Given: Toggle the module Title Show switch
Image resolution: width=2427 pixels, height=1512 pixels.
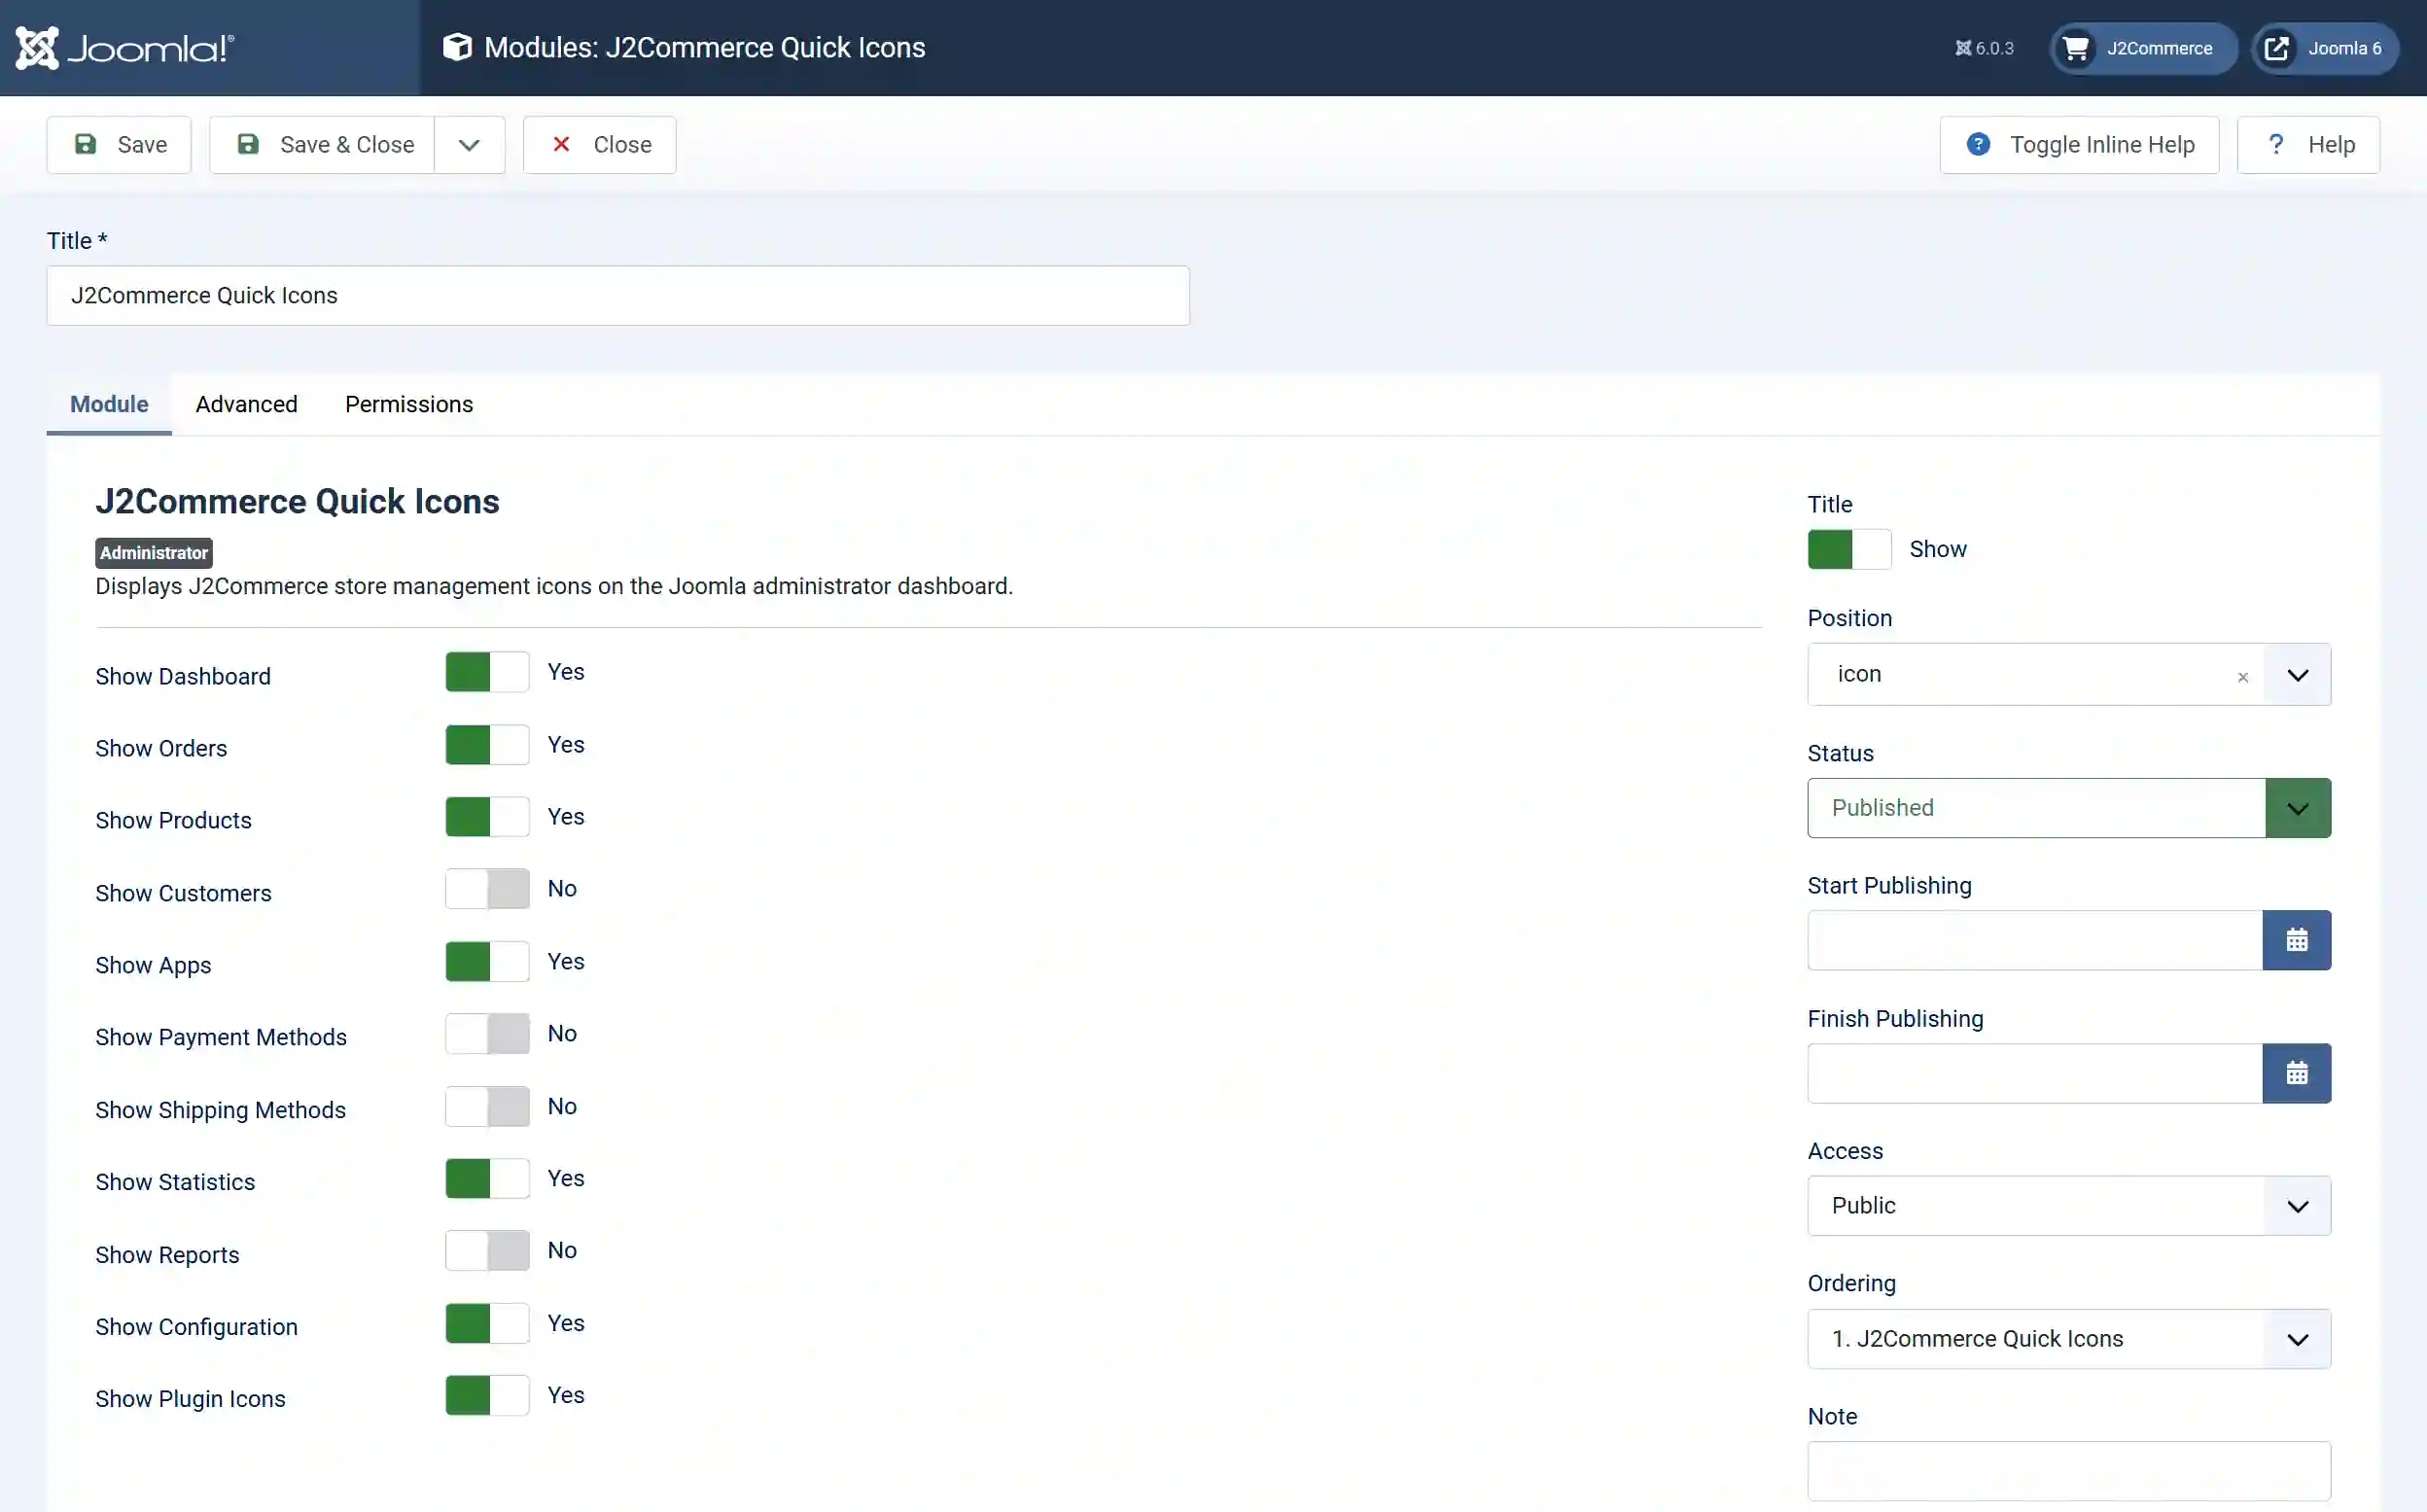Looking at the screenshot, I should (1849, 549).
